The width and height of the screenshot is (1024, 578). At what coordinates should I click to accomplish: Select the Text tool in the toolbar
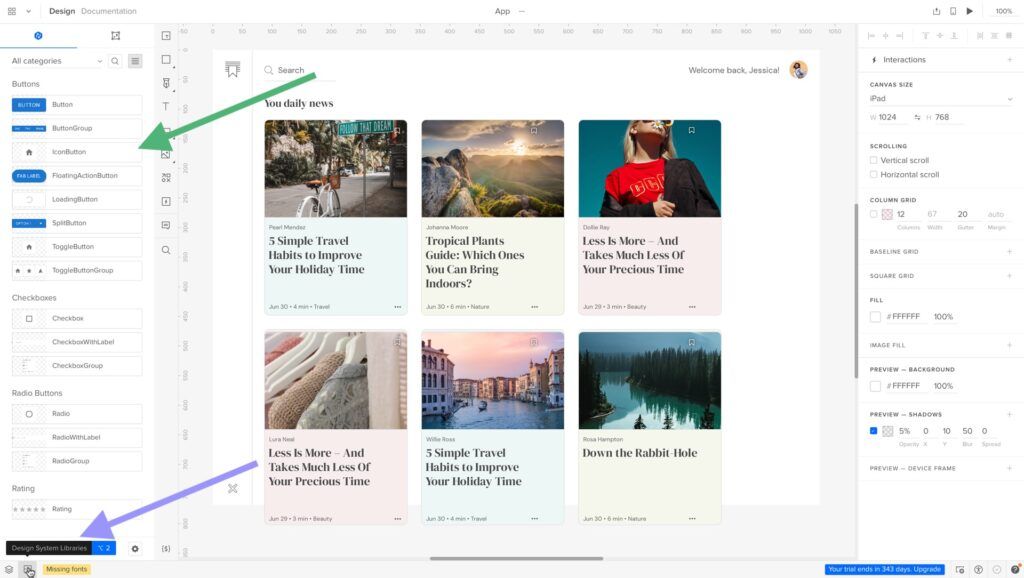166,107
